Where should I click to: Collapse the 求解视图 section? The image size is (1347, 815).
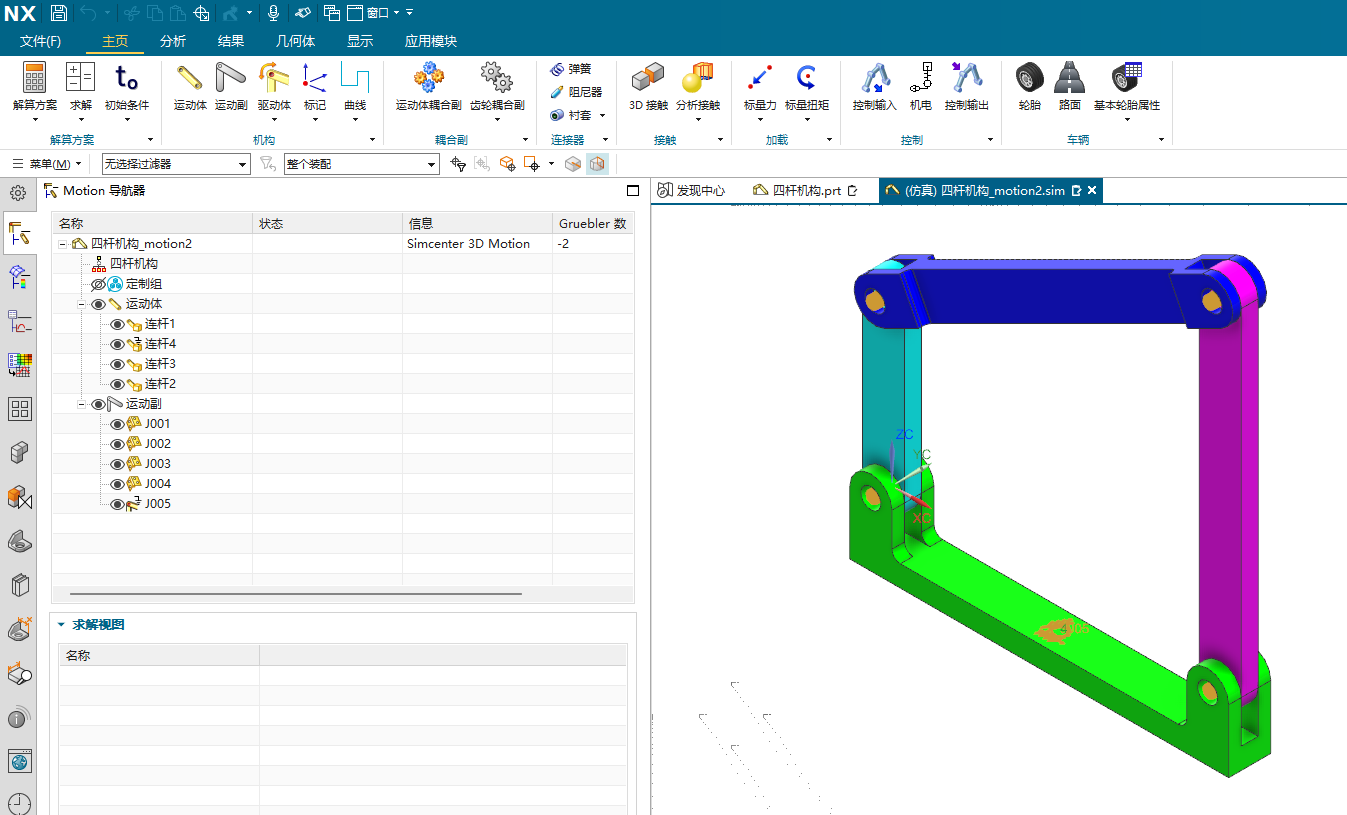point(61,625)
